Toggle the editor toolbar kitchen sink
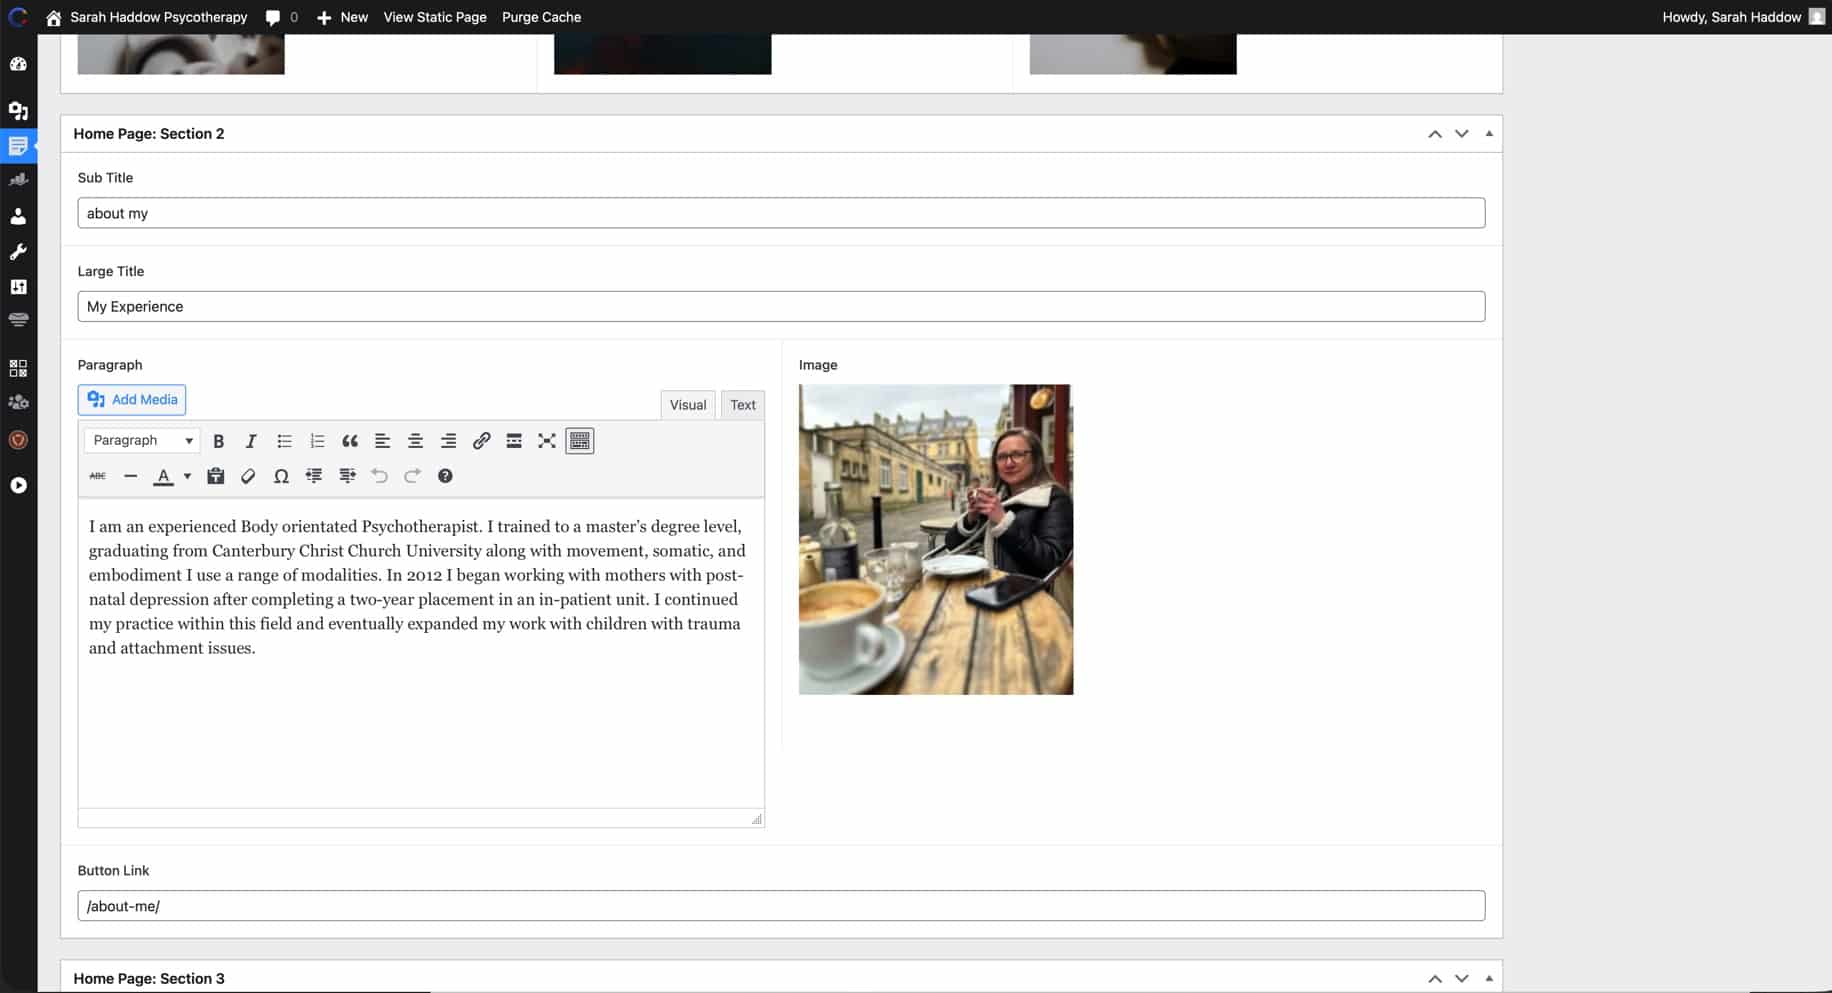Image resolution: width=1832 pixels, height=993 pixels. coord(580,441)
